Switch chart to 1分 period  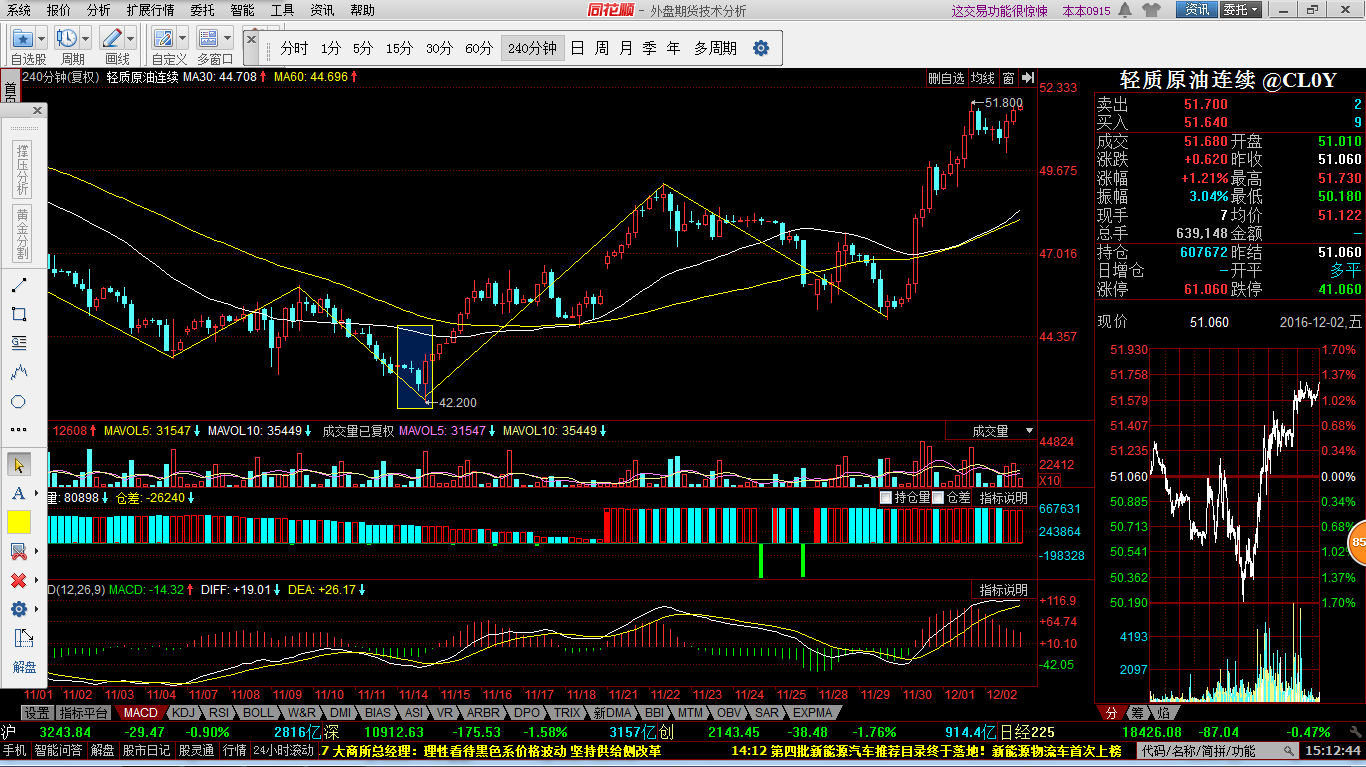point(331,48)
